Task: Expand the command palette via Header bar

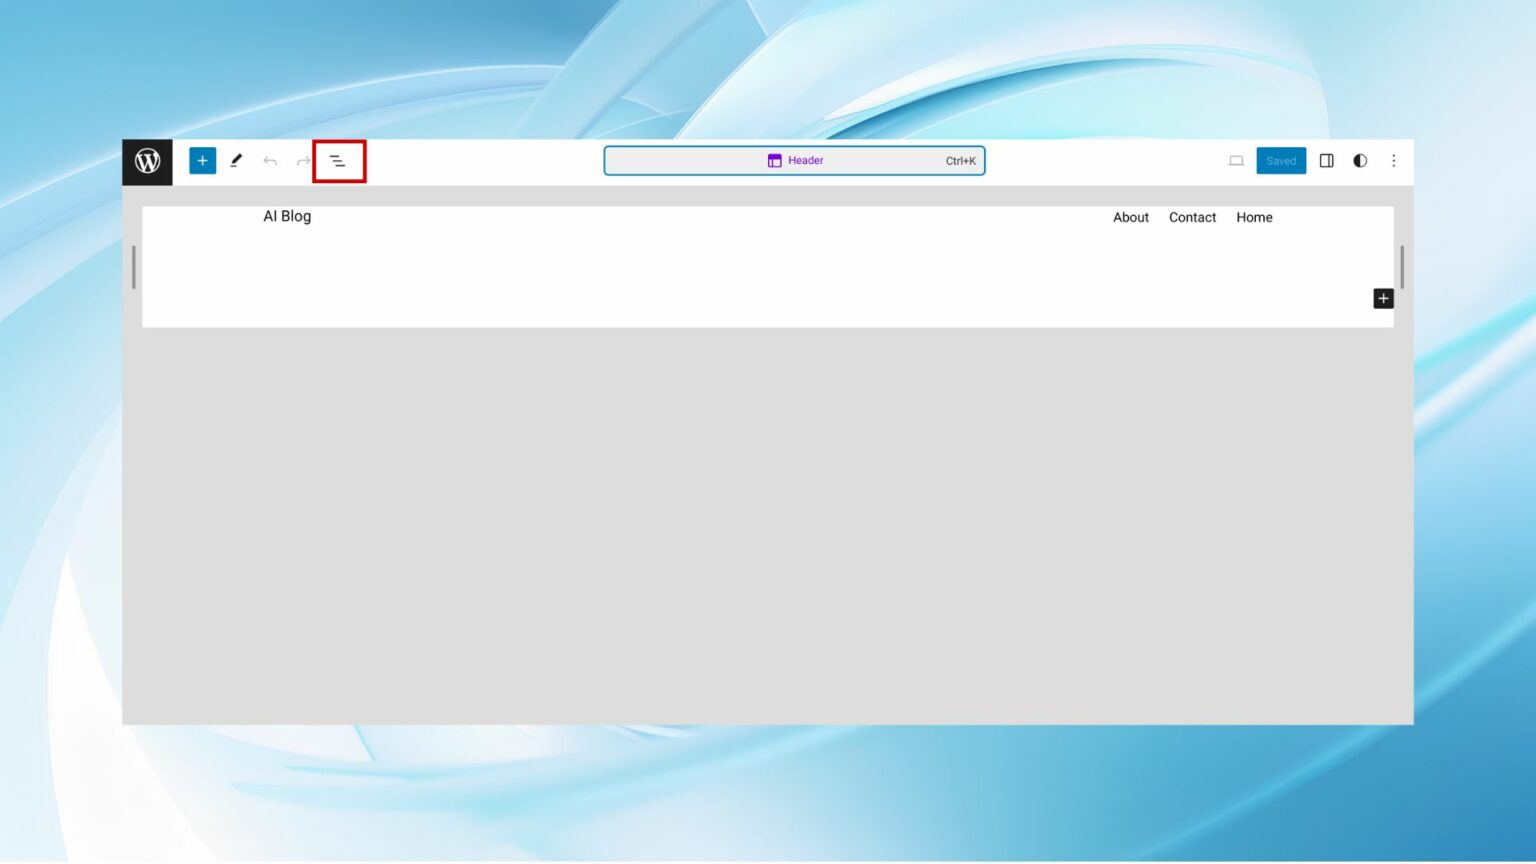Action: 794,160
